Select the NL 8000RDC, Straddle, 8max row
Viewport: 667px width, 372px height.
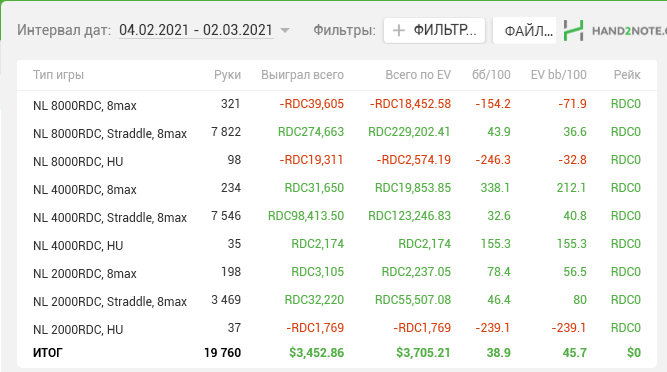pos(337,132)
